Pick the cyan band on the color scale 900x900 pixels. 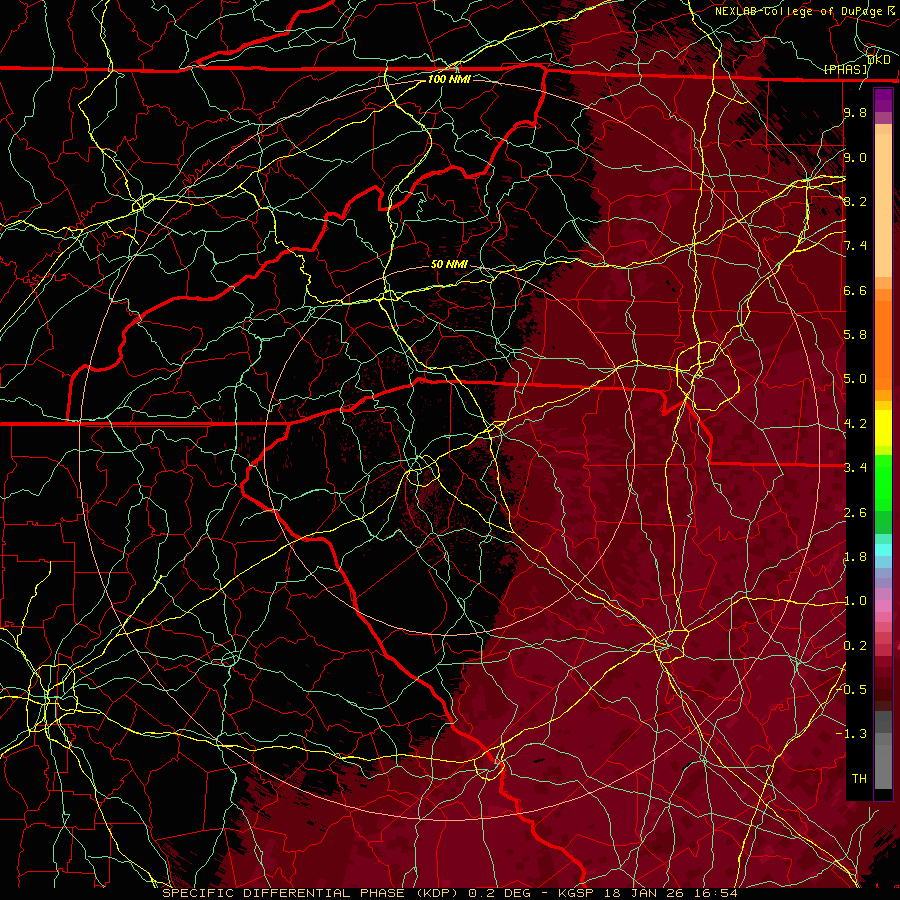coord(883,549)
